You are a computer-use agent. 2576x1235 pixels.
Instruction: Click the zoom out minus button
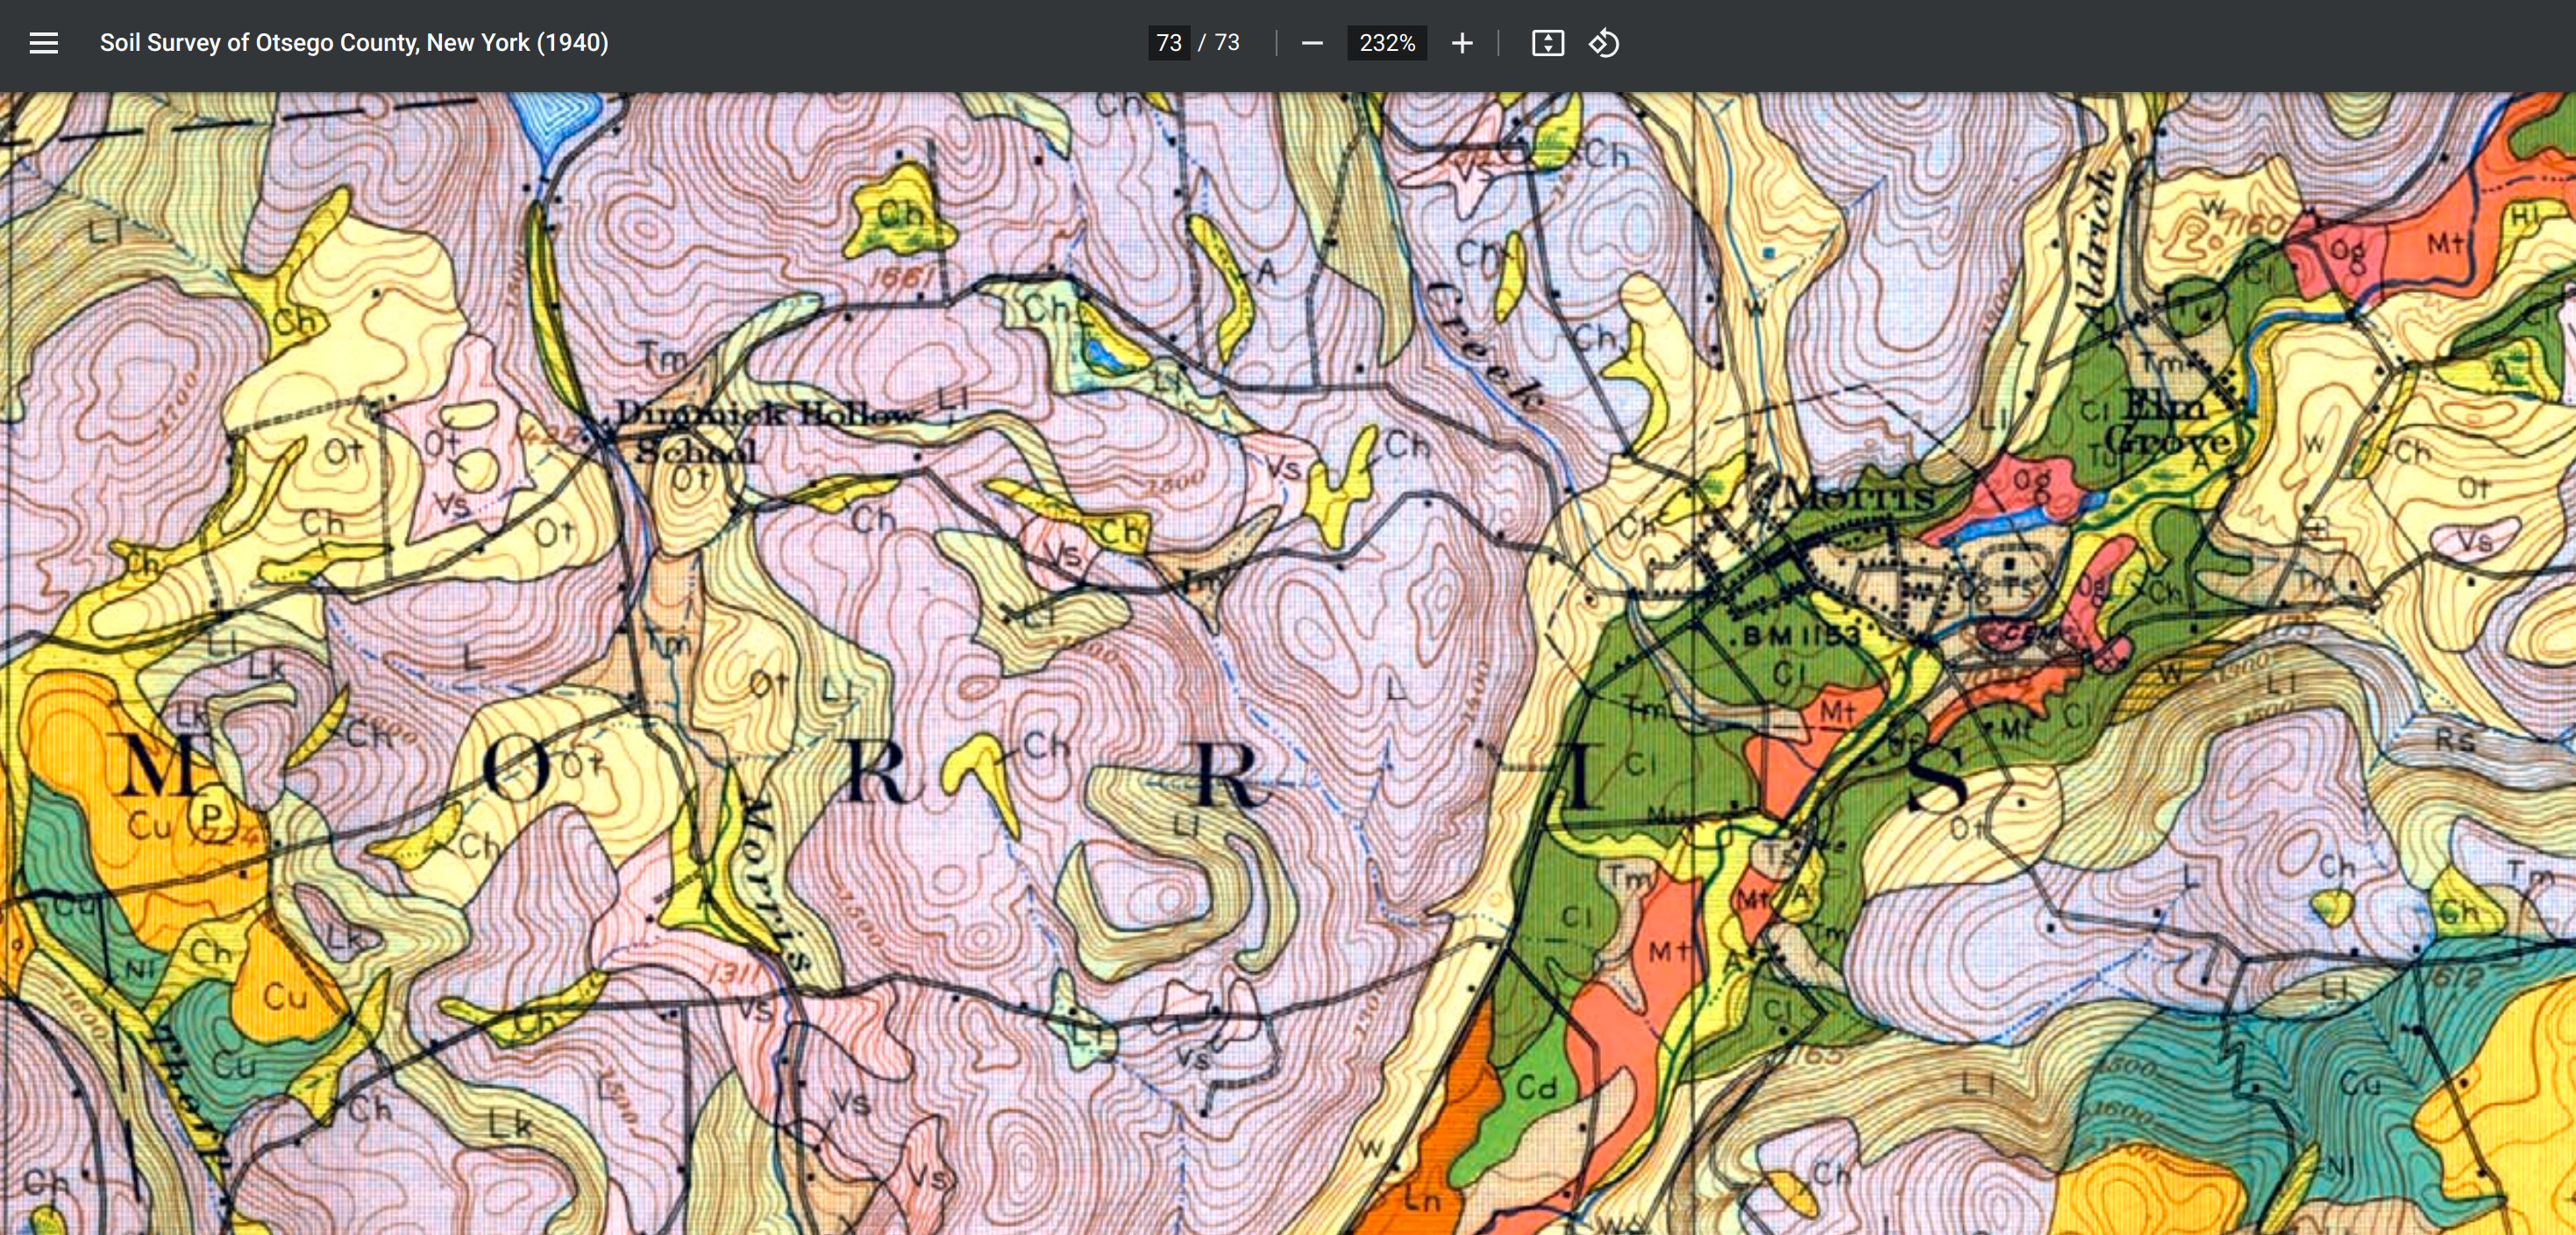tap(1312, 43)
